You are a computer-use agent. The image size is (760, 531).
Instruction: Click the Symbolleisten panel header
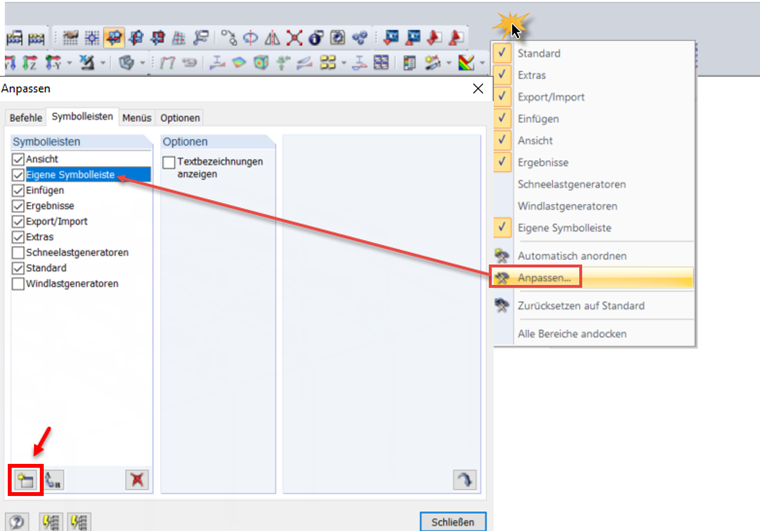click(81, 141)
